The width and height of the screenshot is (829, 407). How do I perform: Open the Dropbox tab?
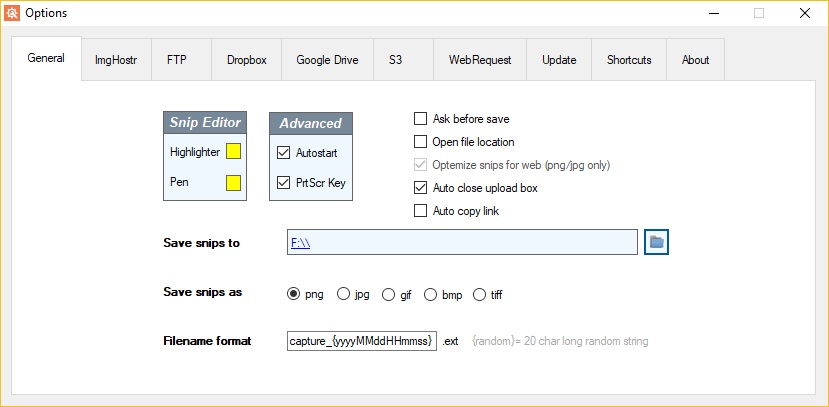tap(246, 60)
